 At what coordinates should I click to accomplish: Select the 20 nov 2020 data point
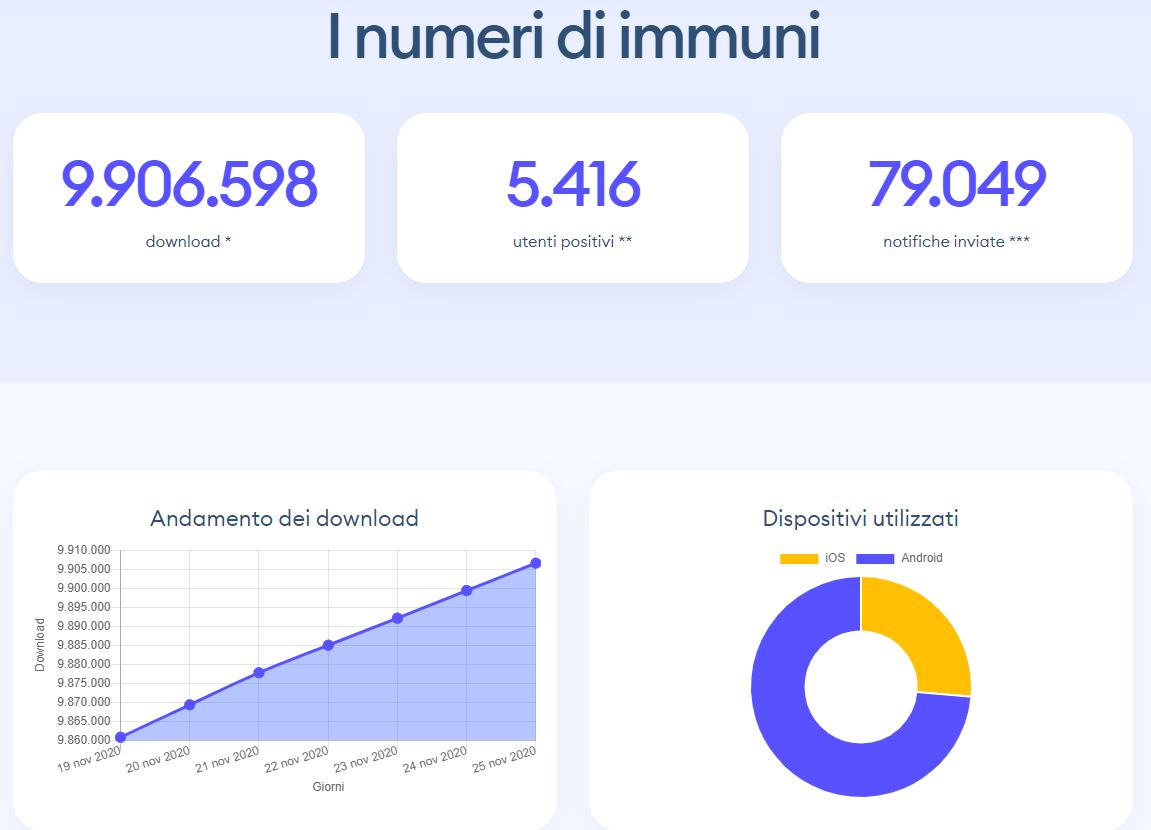click(x=190, y=705)
